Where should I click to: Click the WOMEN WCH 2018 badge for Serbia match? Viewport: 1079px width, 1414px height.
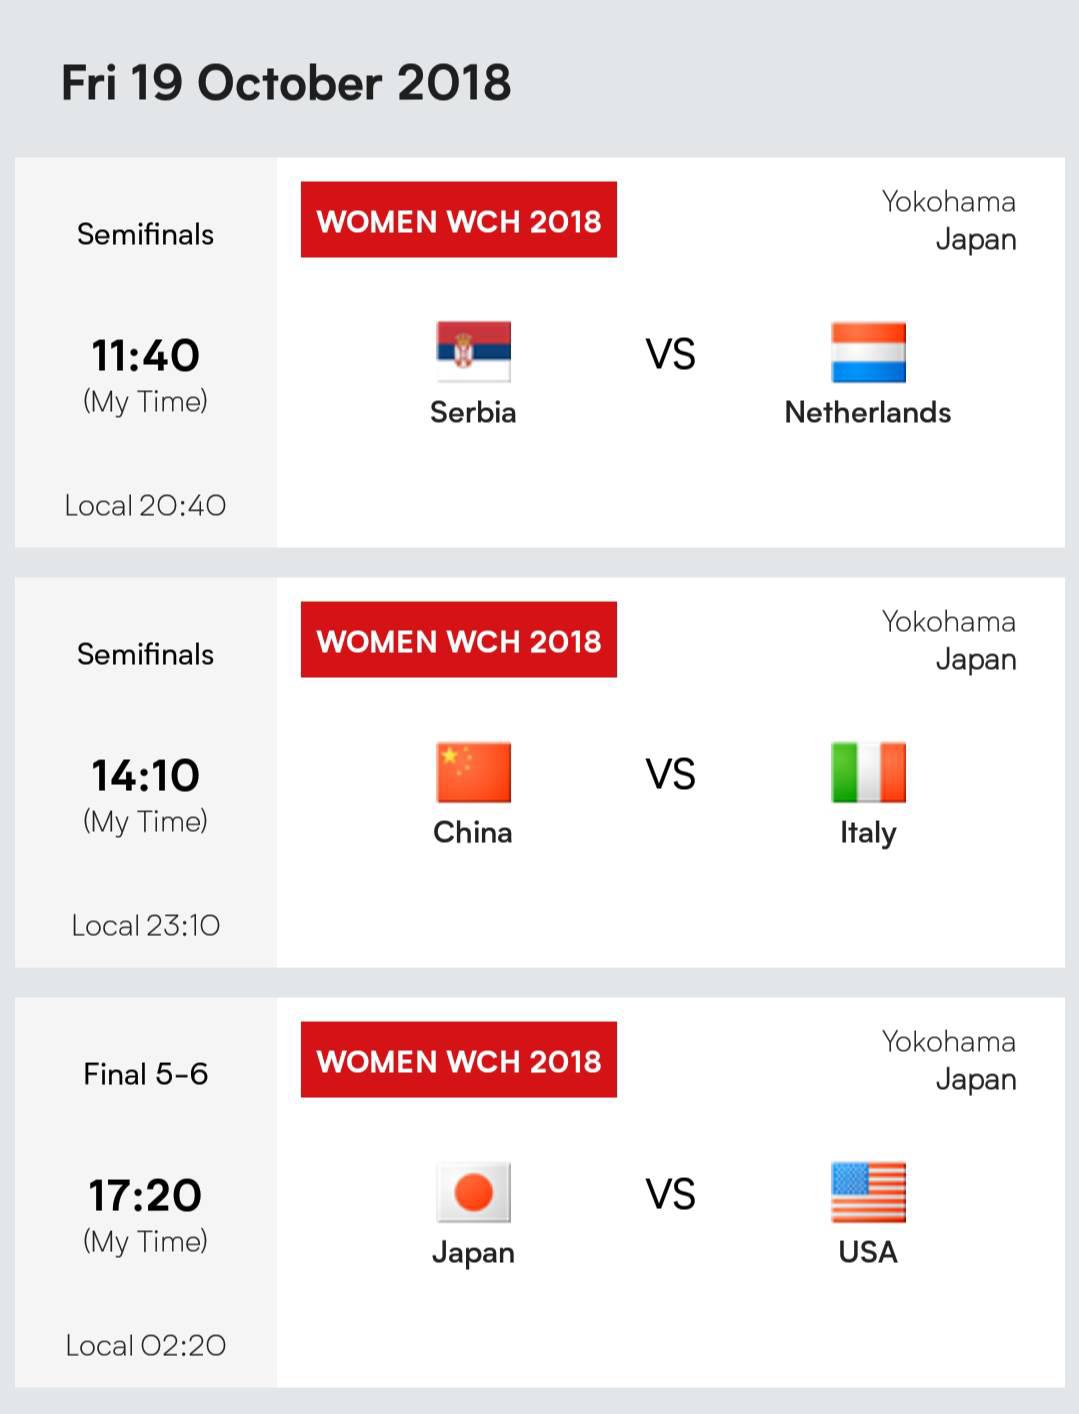[x=459, y=220]
